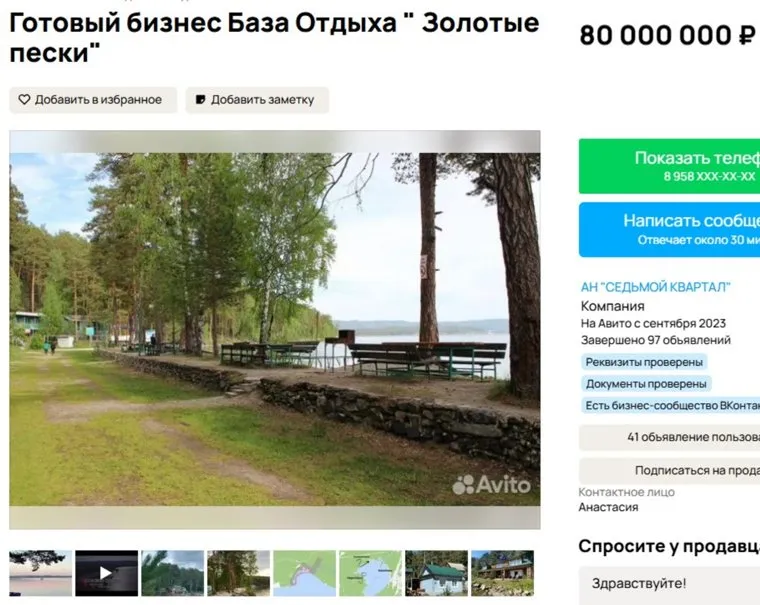Click the heart icon to add to favorites
760x605 pixels.
tap(24, 100)
